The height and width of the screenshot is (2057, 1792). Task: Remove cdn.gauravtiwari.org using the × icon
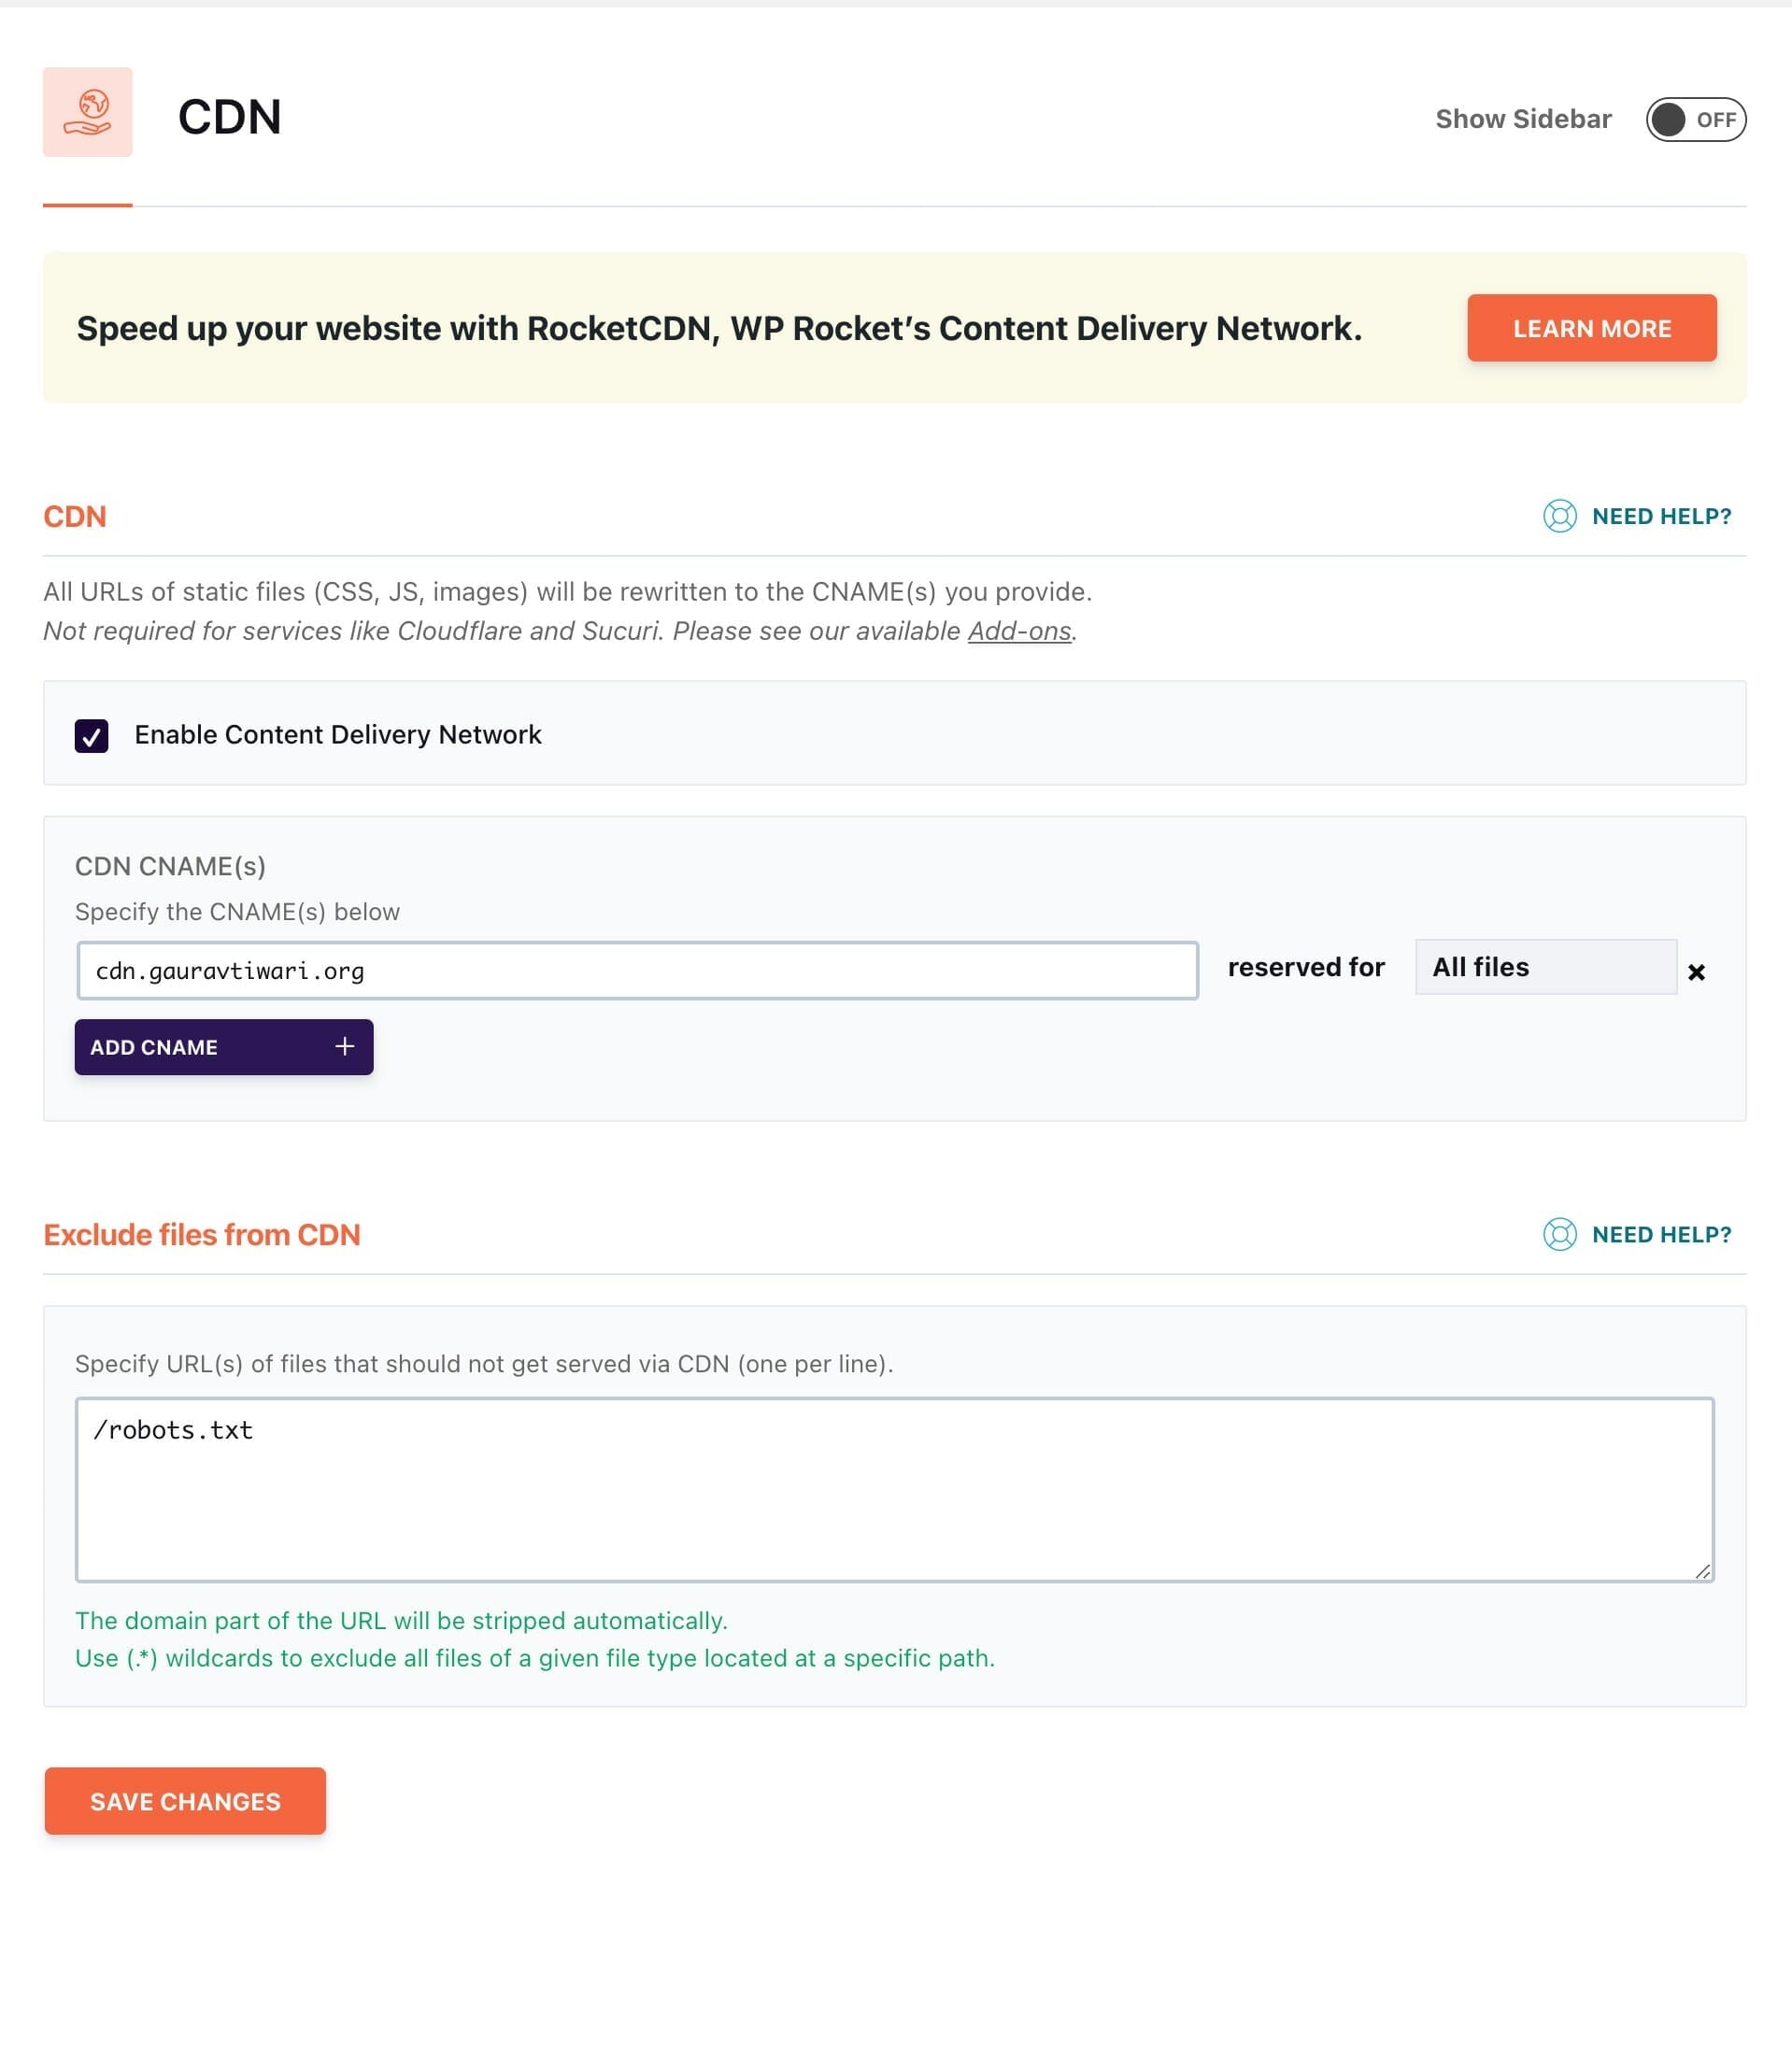pyautogui.click(x=1698, y=969)
